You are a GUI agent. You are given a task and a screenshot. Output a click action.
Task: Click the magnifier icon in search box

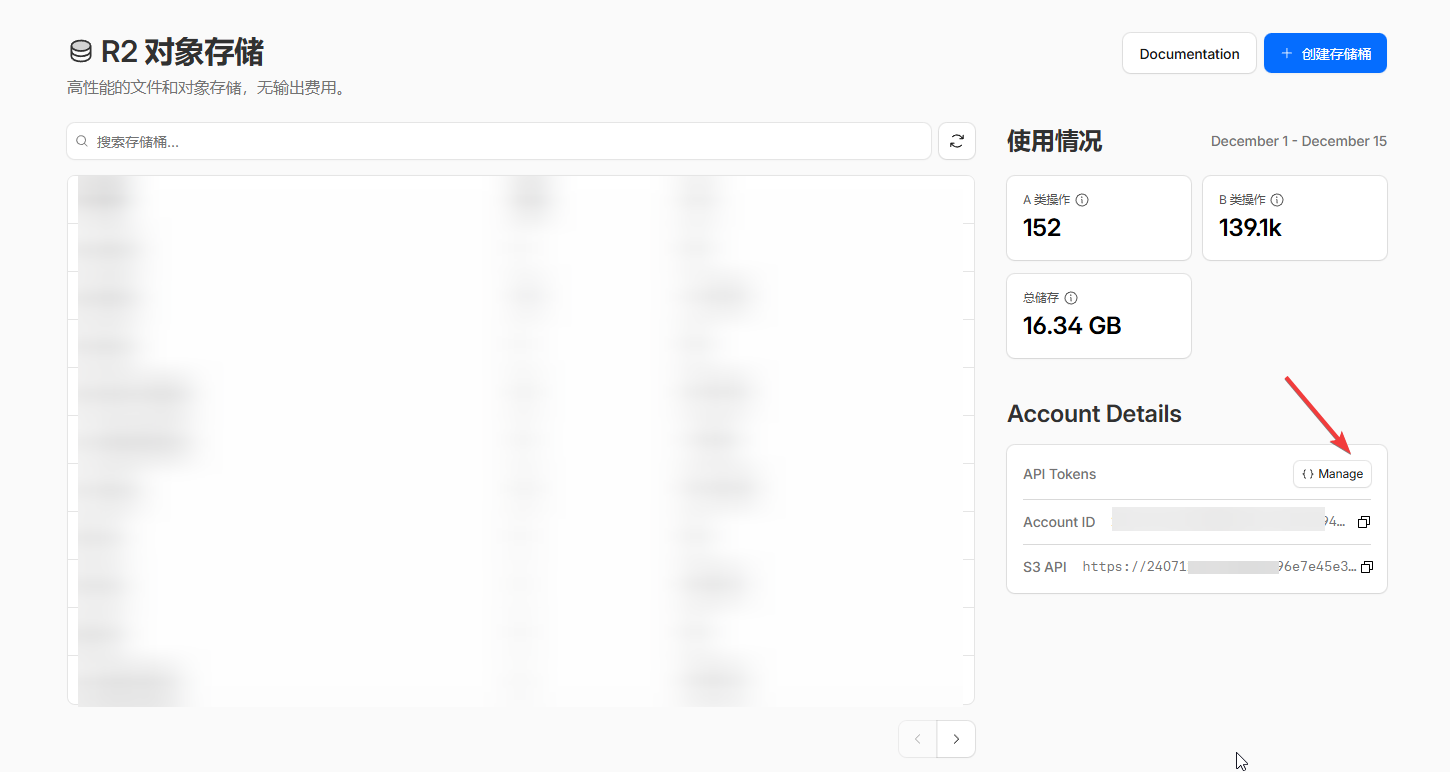click(83, 142)
